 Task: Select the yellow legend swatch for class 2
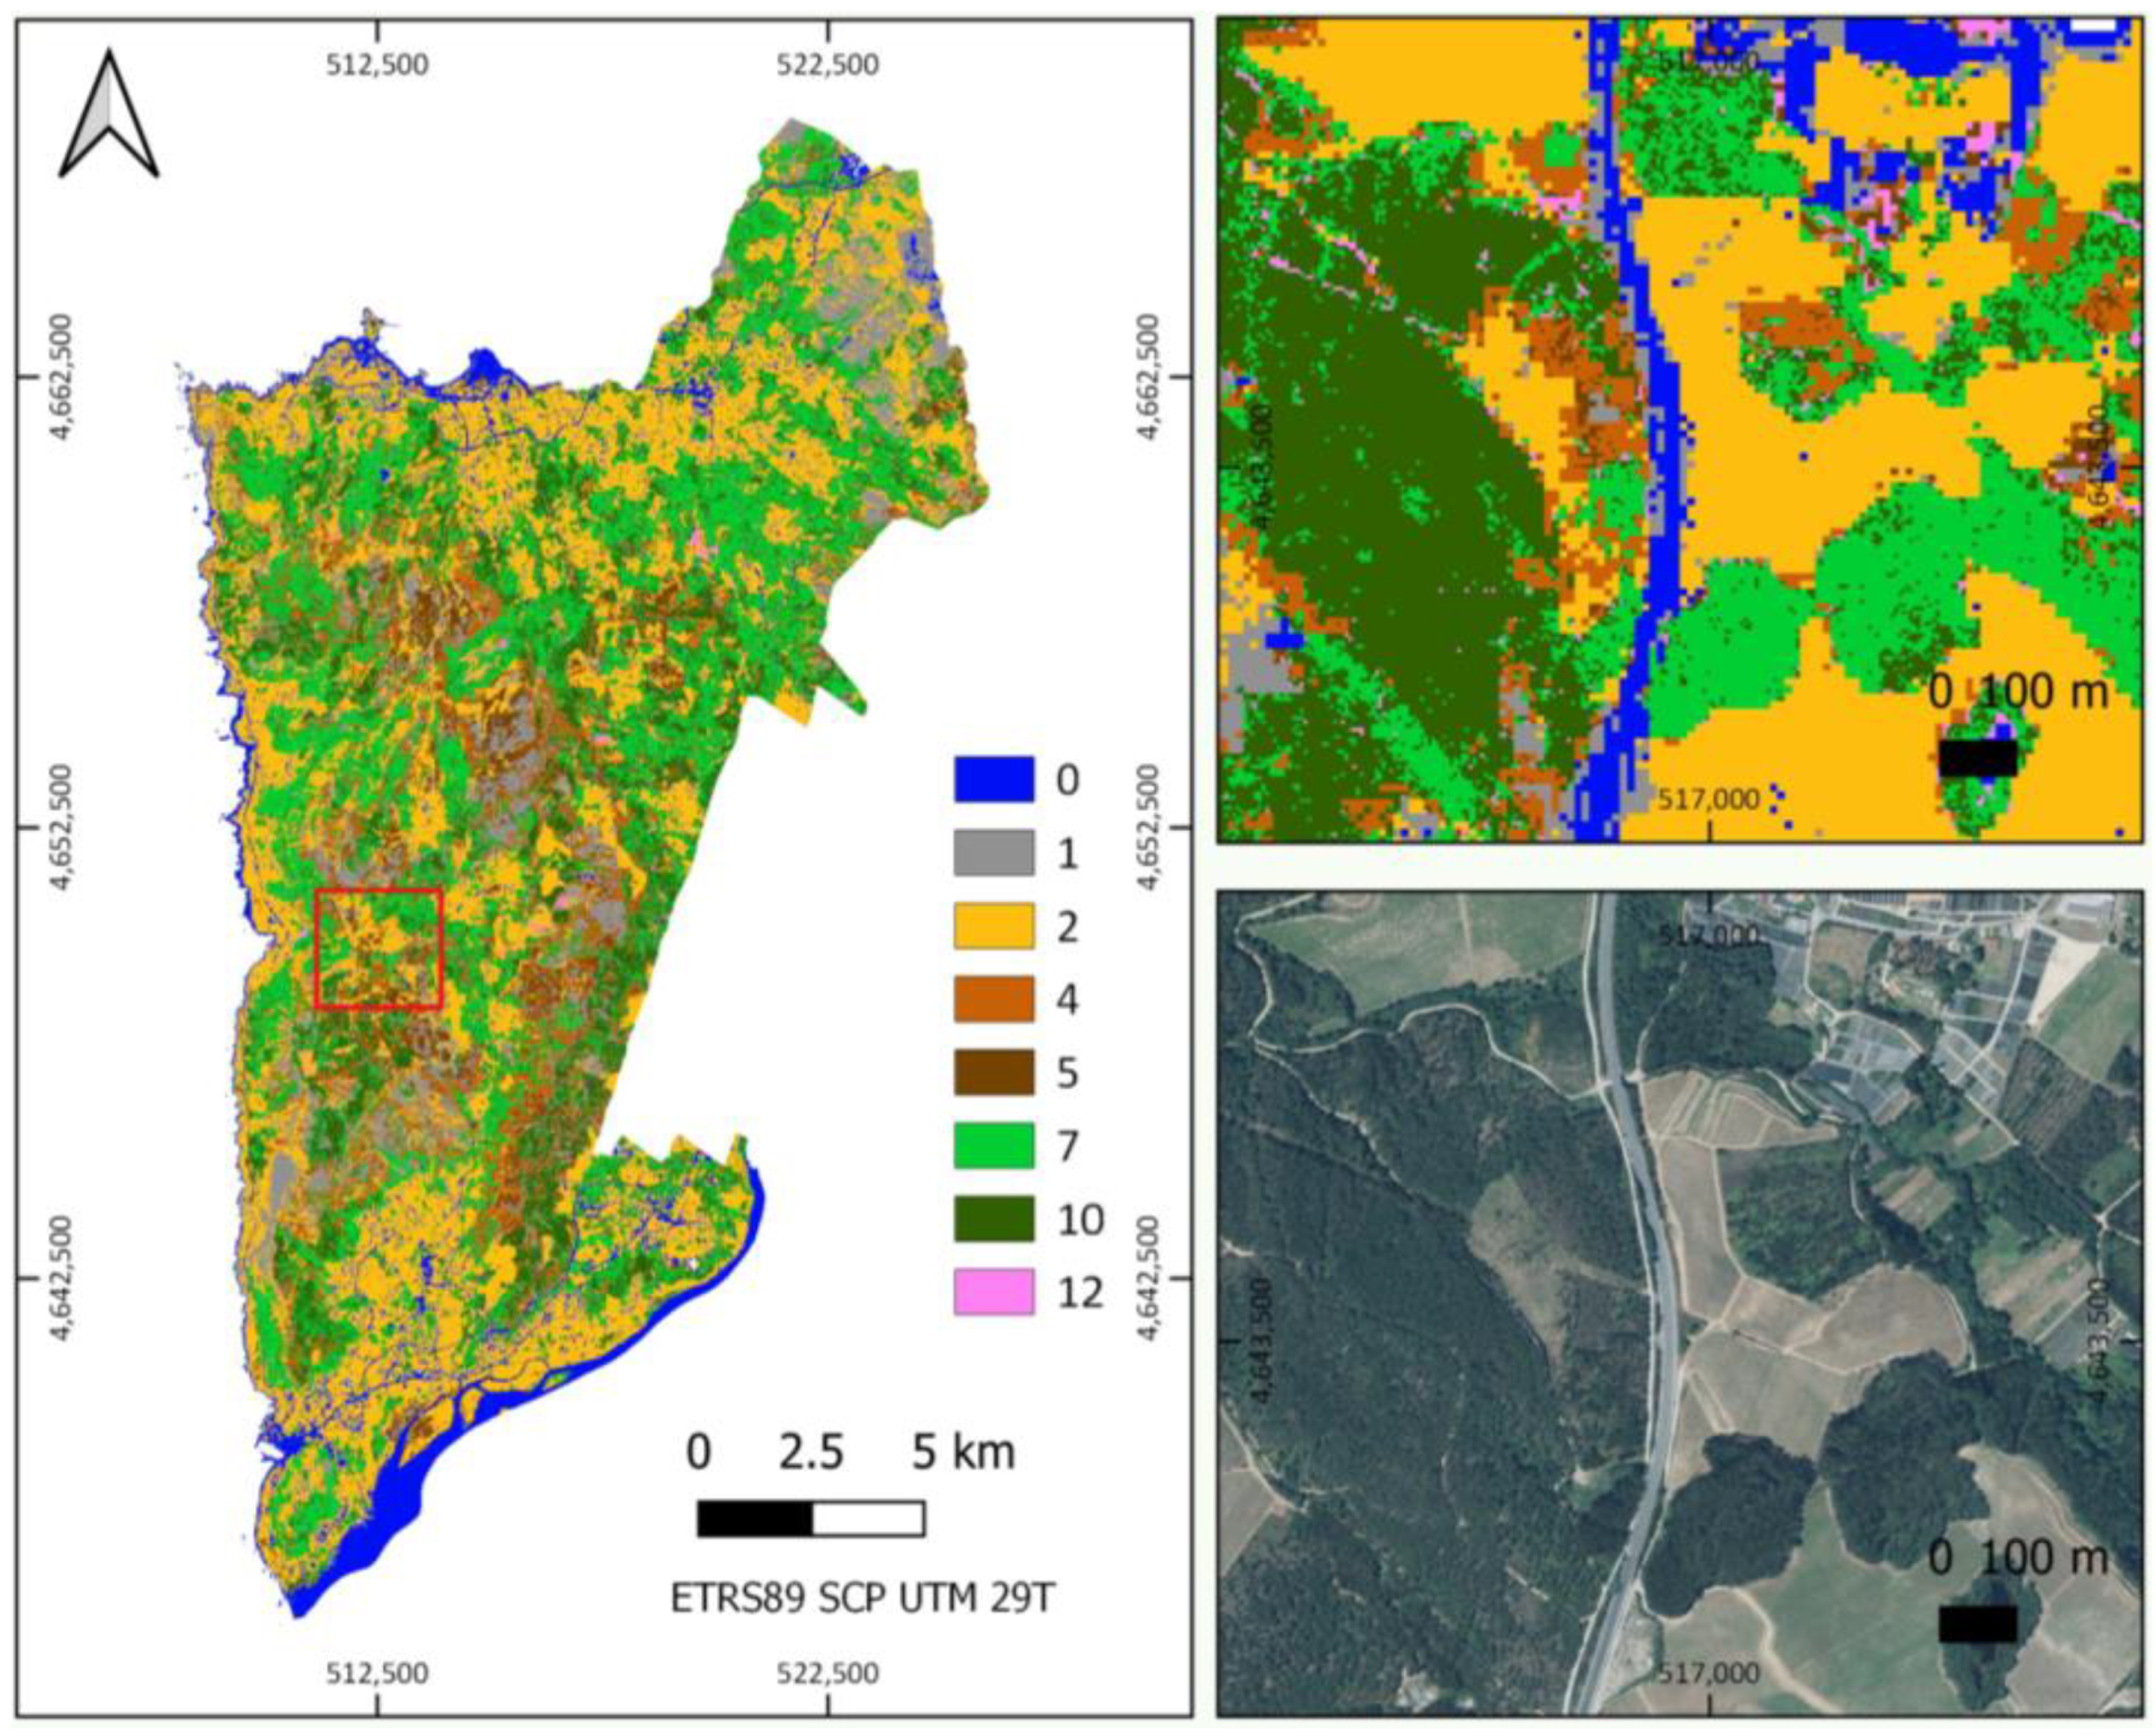(x=994, y=926)
